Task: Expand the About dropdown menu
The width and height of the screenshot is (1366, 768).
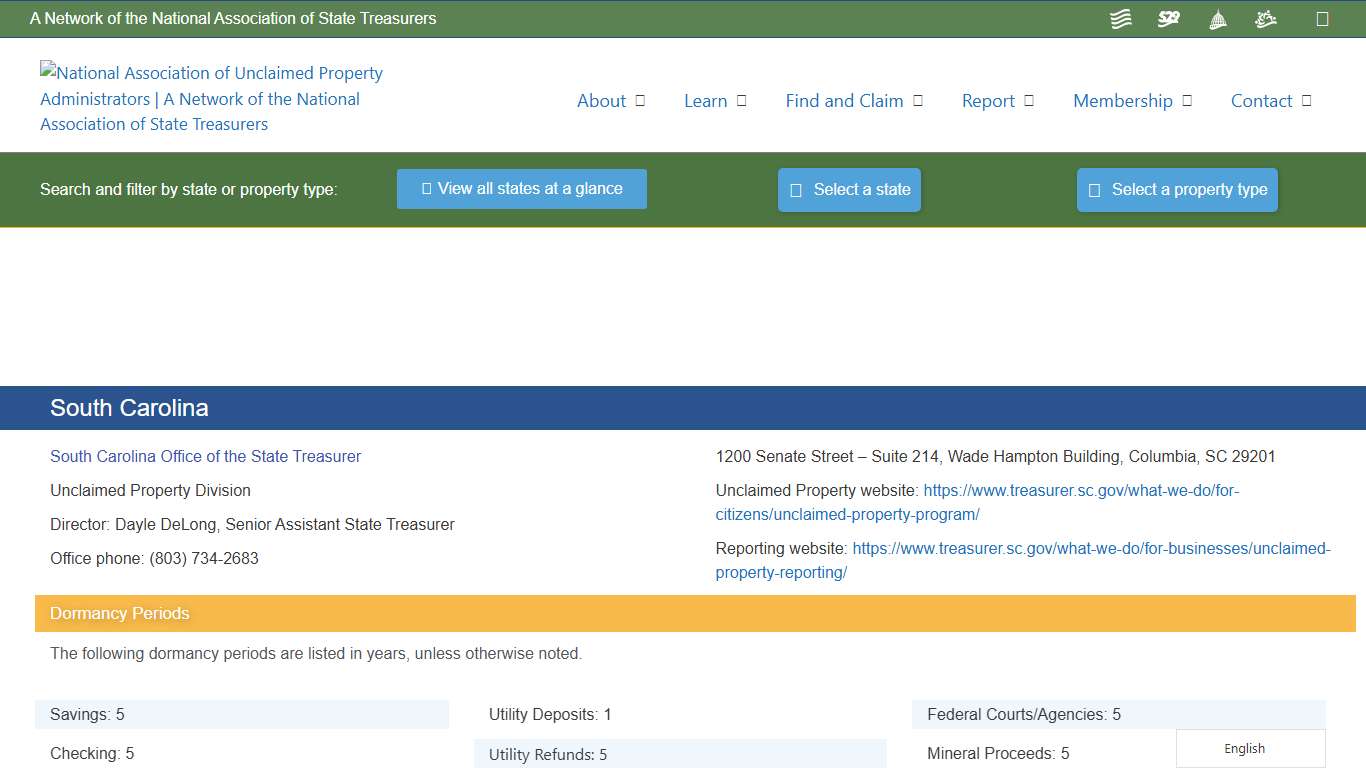Action: click(611, 100)
